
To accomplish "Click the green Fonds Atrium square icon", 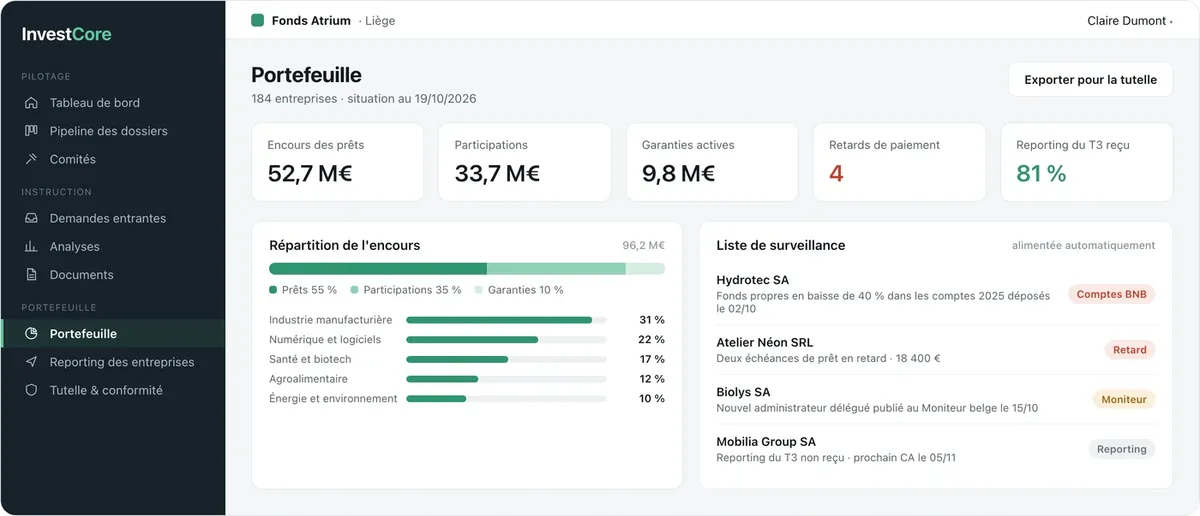I will [258, 20].
